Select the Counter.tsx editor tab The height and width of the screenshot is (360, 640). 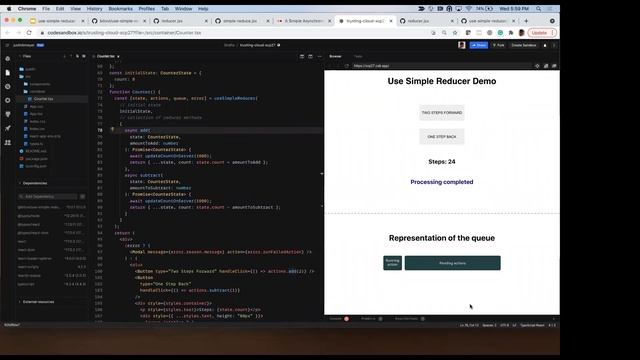click(x=106, y=56)
